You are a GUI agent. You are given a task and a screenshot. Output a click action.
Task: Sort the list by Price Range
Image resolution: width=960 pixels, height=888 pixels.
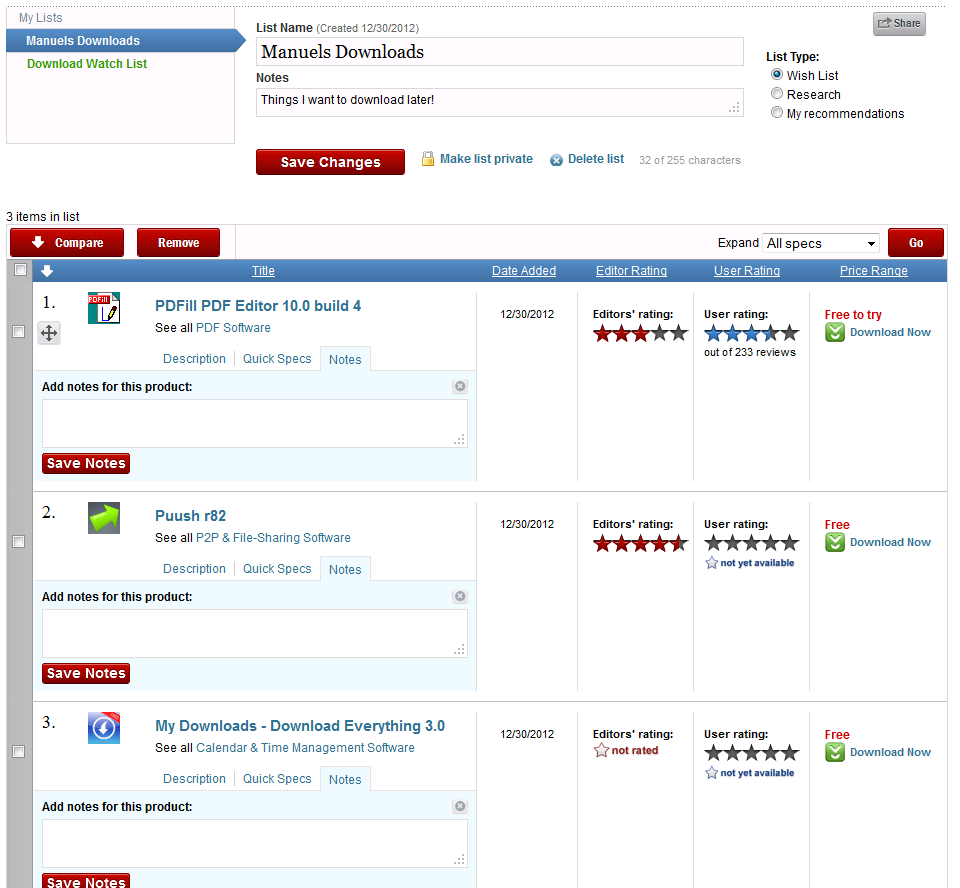(874, 271)
